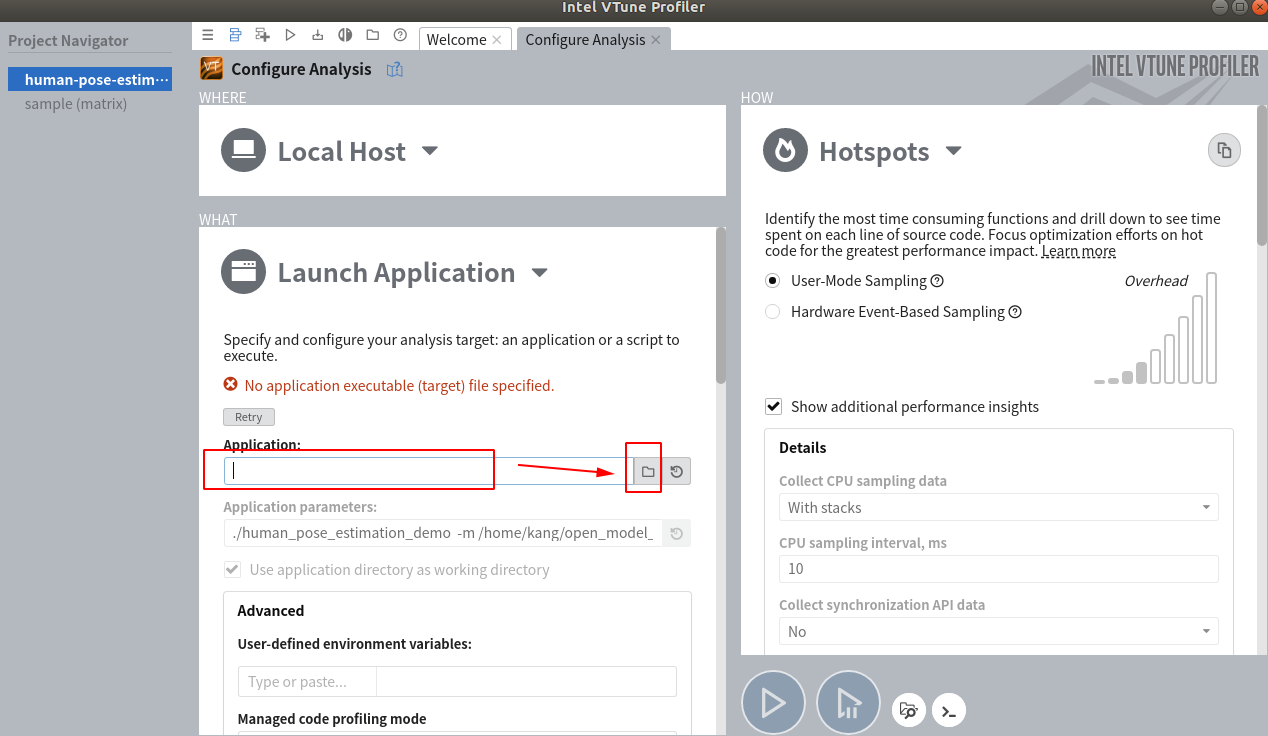Click the Details section heading
Viewport: 1268px width, 736px height.
pyautogui.click(x=803, y=447)
